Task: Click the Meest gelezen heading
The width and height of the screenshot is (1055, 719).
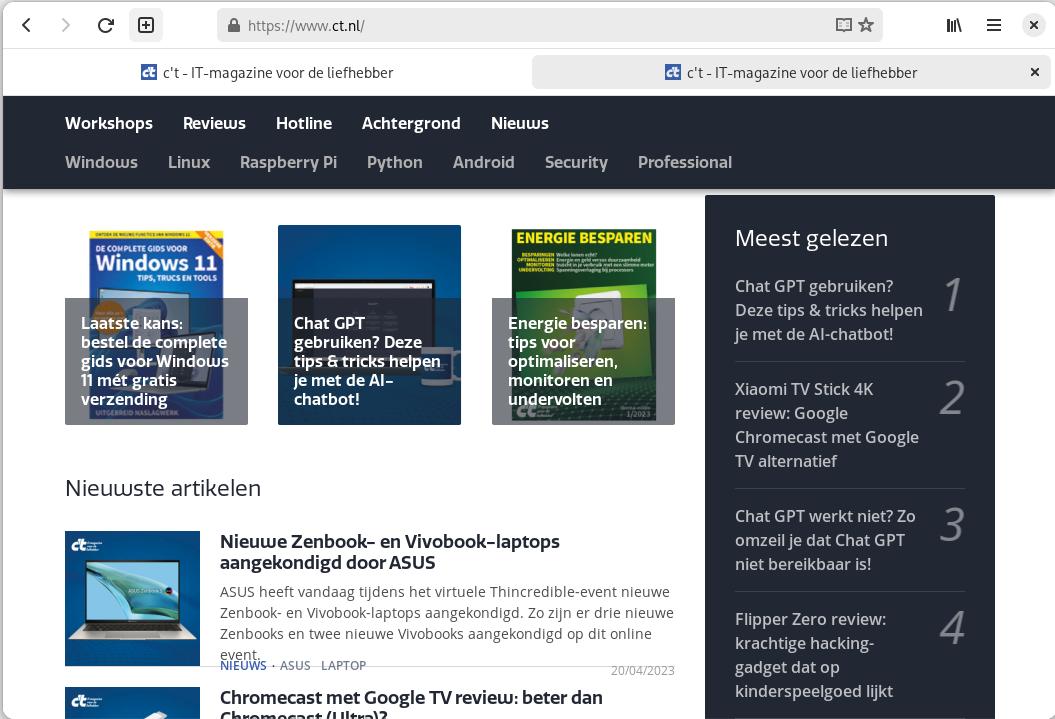Action: pyautogui.click(x=811, y=238)
